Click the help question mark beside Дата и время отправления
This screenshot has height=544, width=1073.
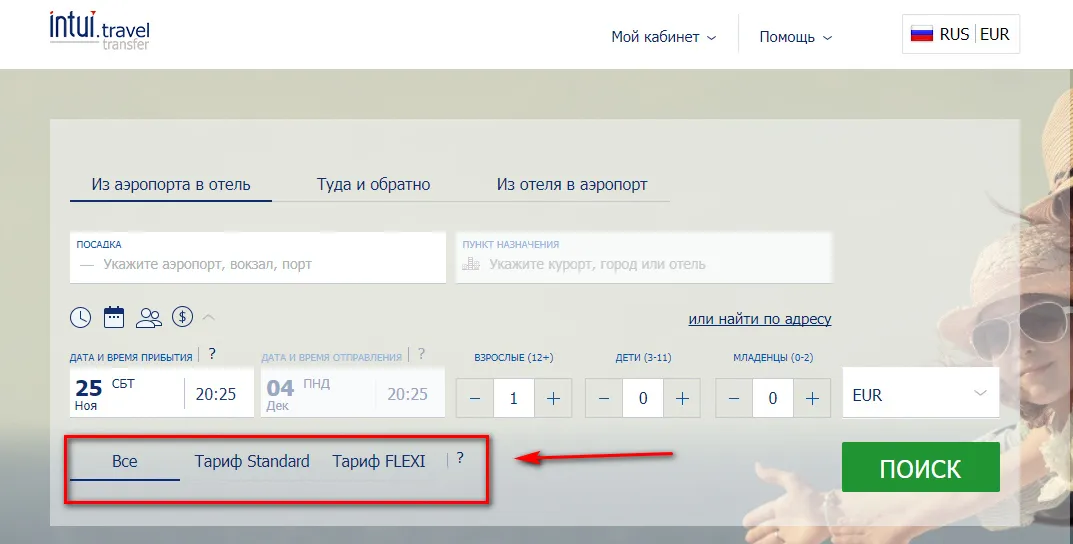pyautogui.click(x=422, y=354)
